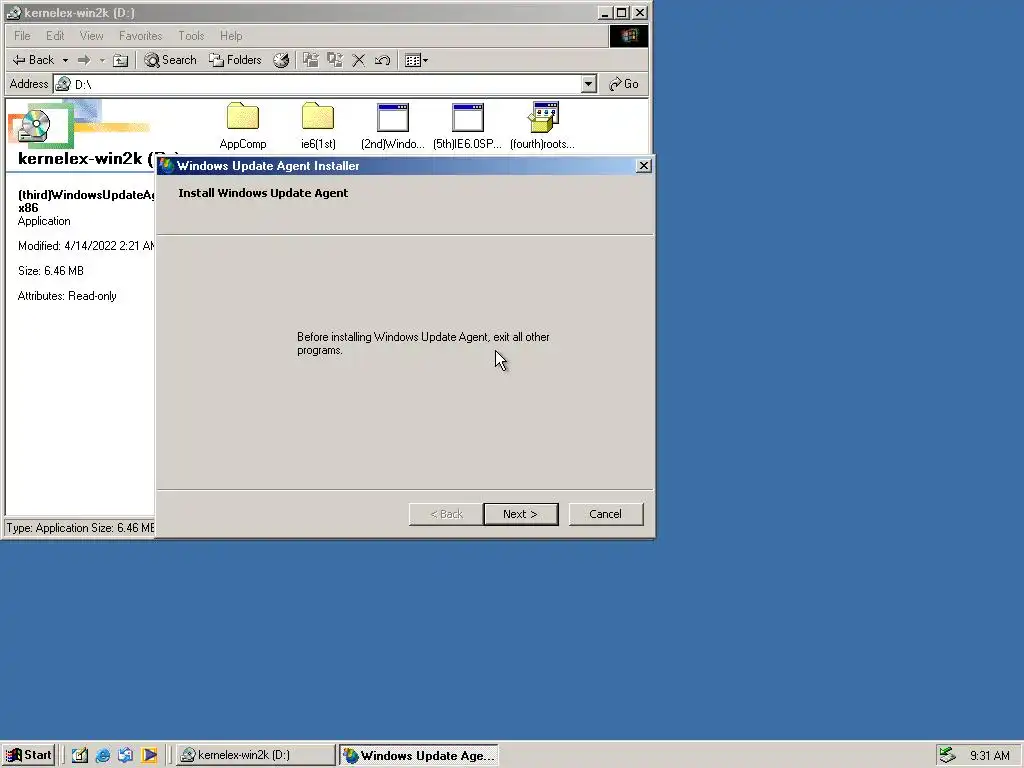Screen dimensions: 1024x768
Task: Maximize the kernelex-win2k Explorer window
Action: 622,12
